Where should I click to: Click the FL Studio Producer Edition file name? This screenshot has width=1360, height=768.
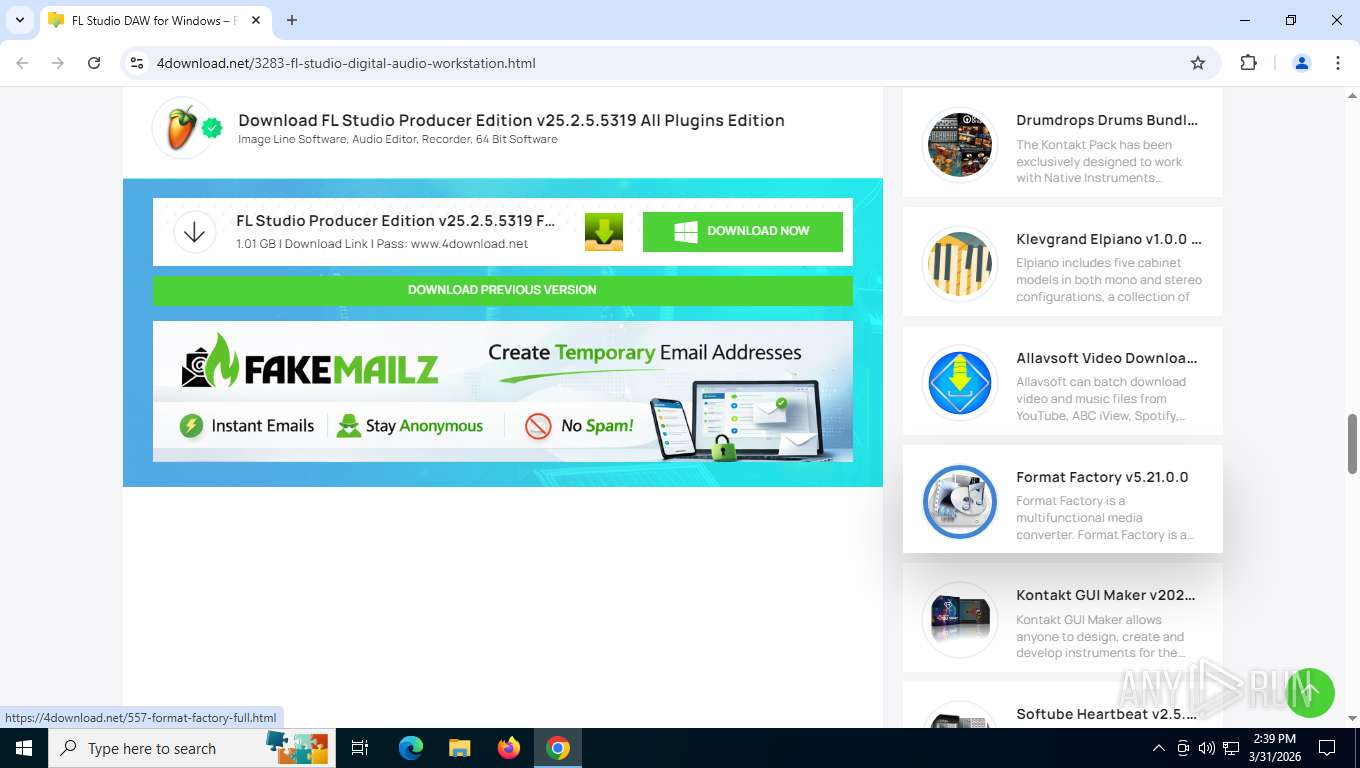pyautogui.click(x=395, y=221)
